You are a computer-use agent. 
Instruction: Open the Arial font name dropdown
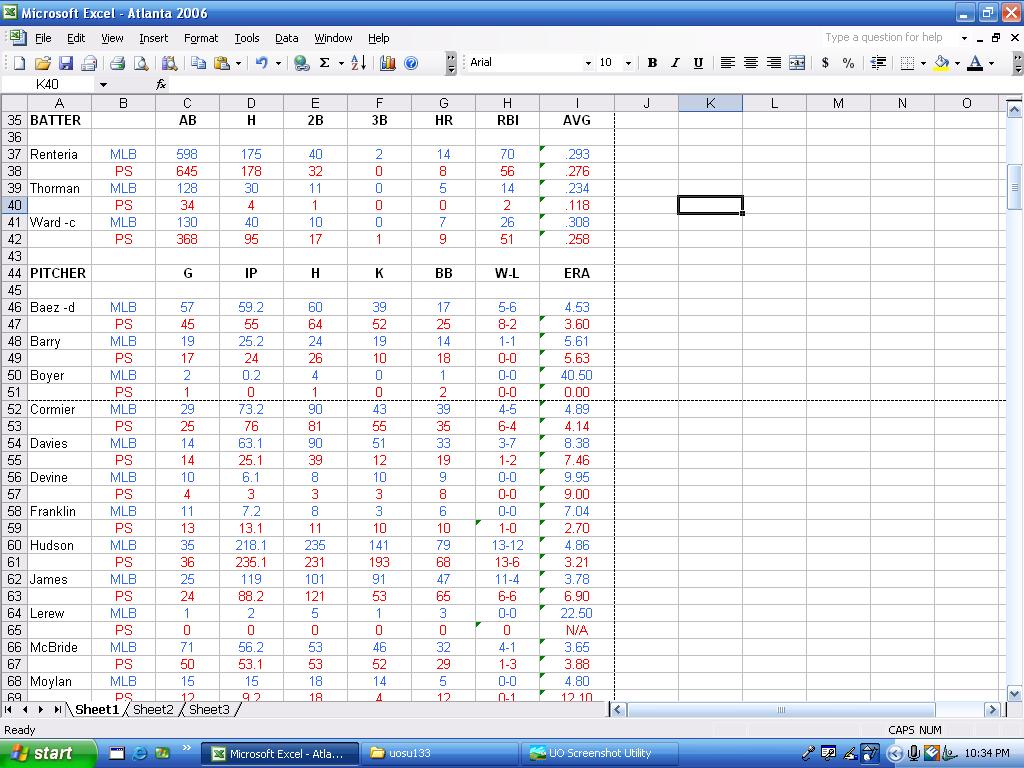pos(588,63)
